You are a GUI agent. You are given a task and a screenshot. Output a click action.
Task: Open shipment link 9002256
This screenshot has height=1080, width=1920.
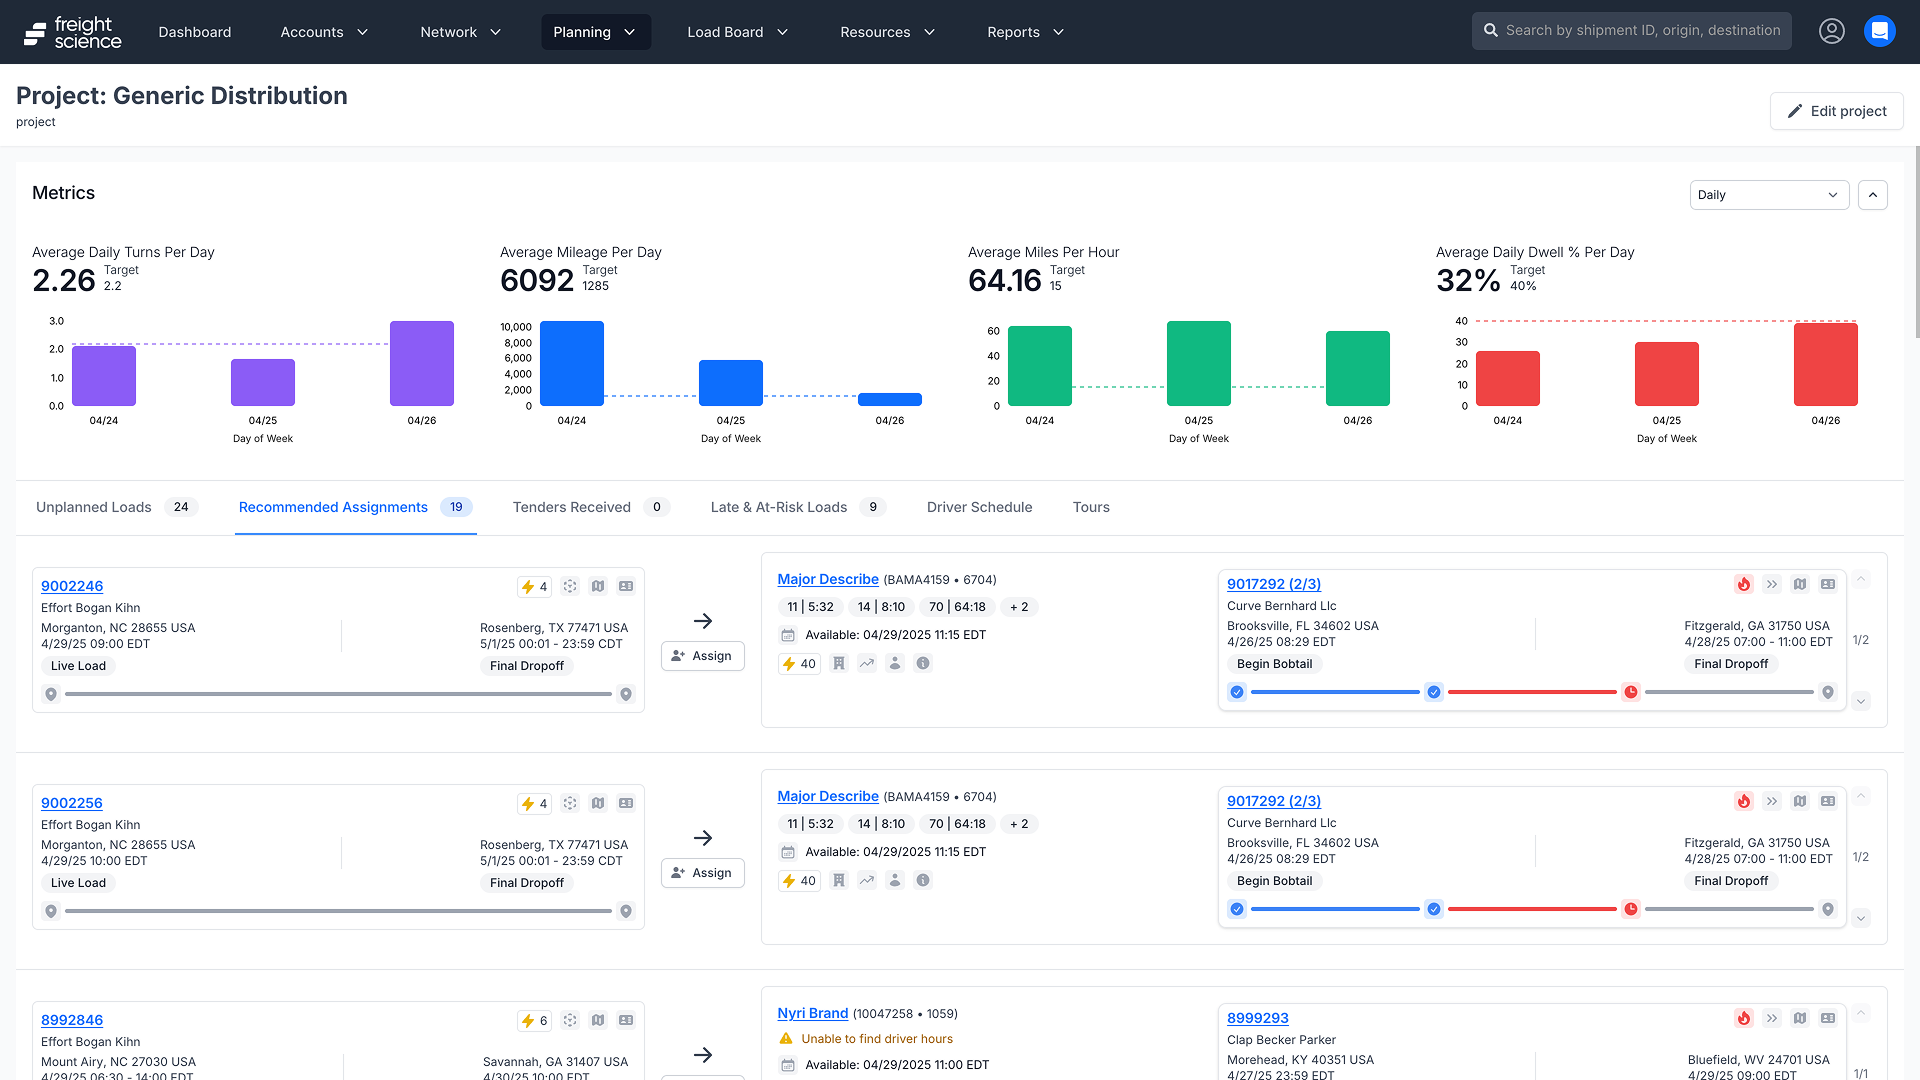point(72,803)
